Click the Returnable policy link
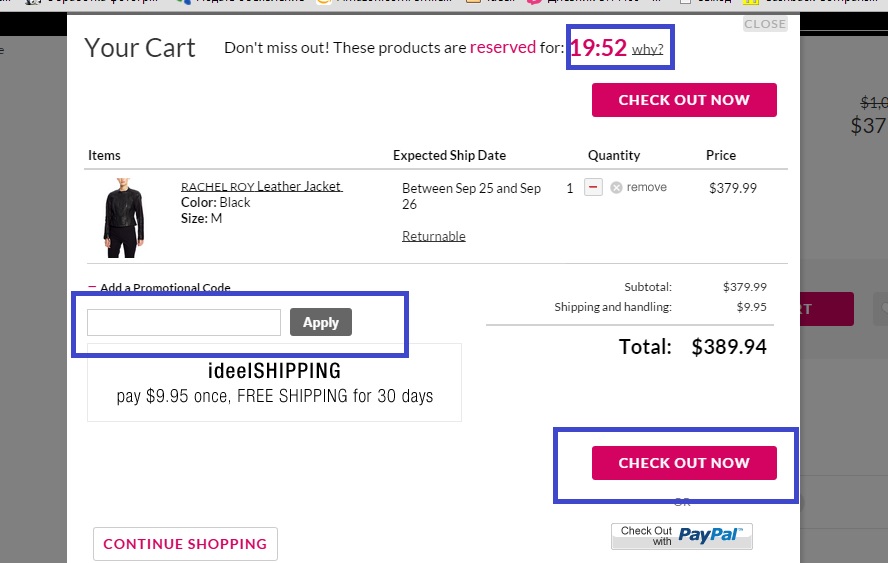 tap(434, 236)
